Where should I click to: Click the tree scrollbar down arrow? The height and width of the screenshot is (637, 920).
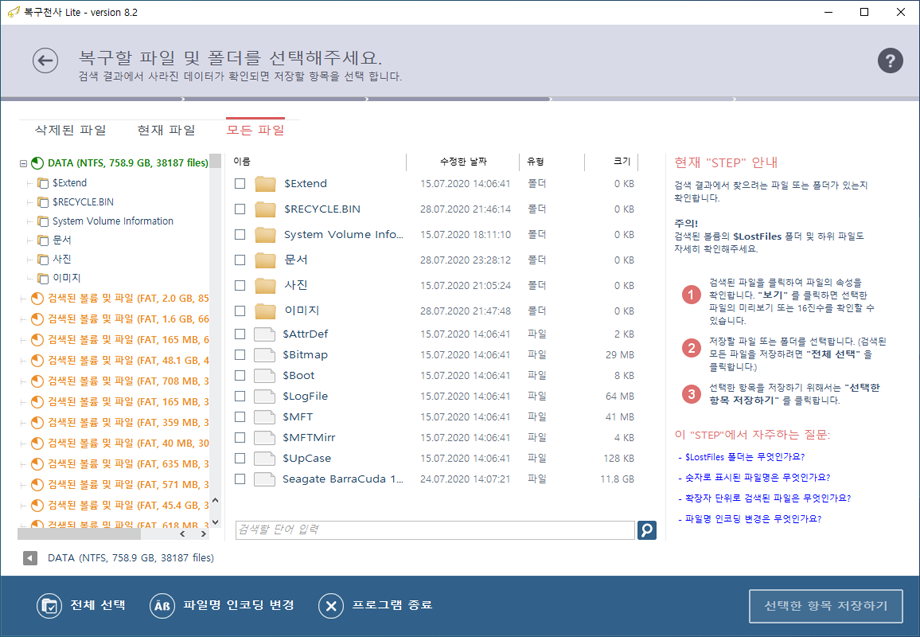pyautogui.click(x=215, y=522)
